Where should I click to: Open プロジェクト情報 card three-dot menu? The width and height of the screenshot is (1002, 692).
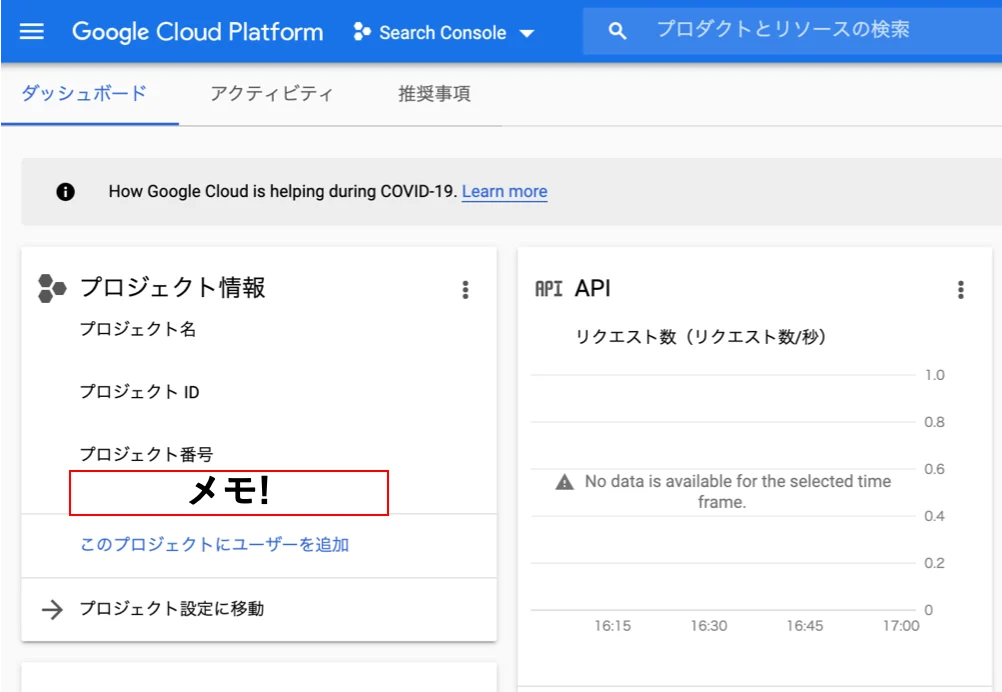(x=465, y=289)
